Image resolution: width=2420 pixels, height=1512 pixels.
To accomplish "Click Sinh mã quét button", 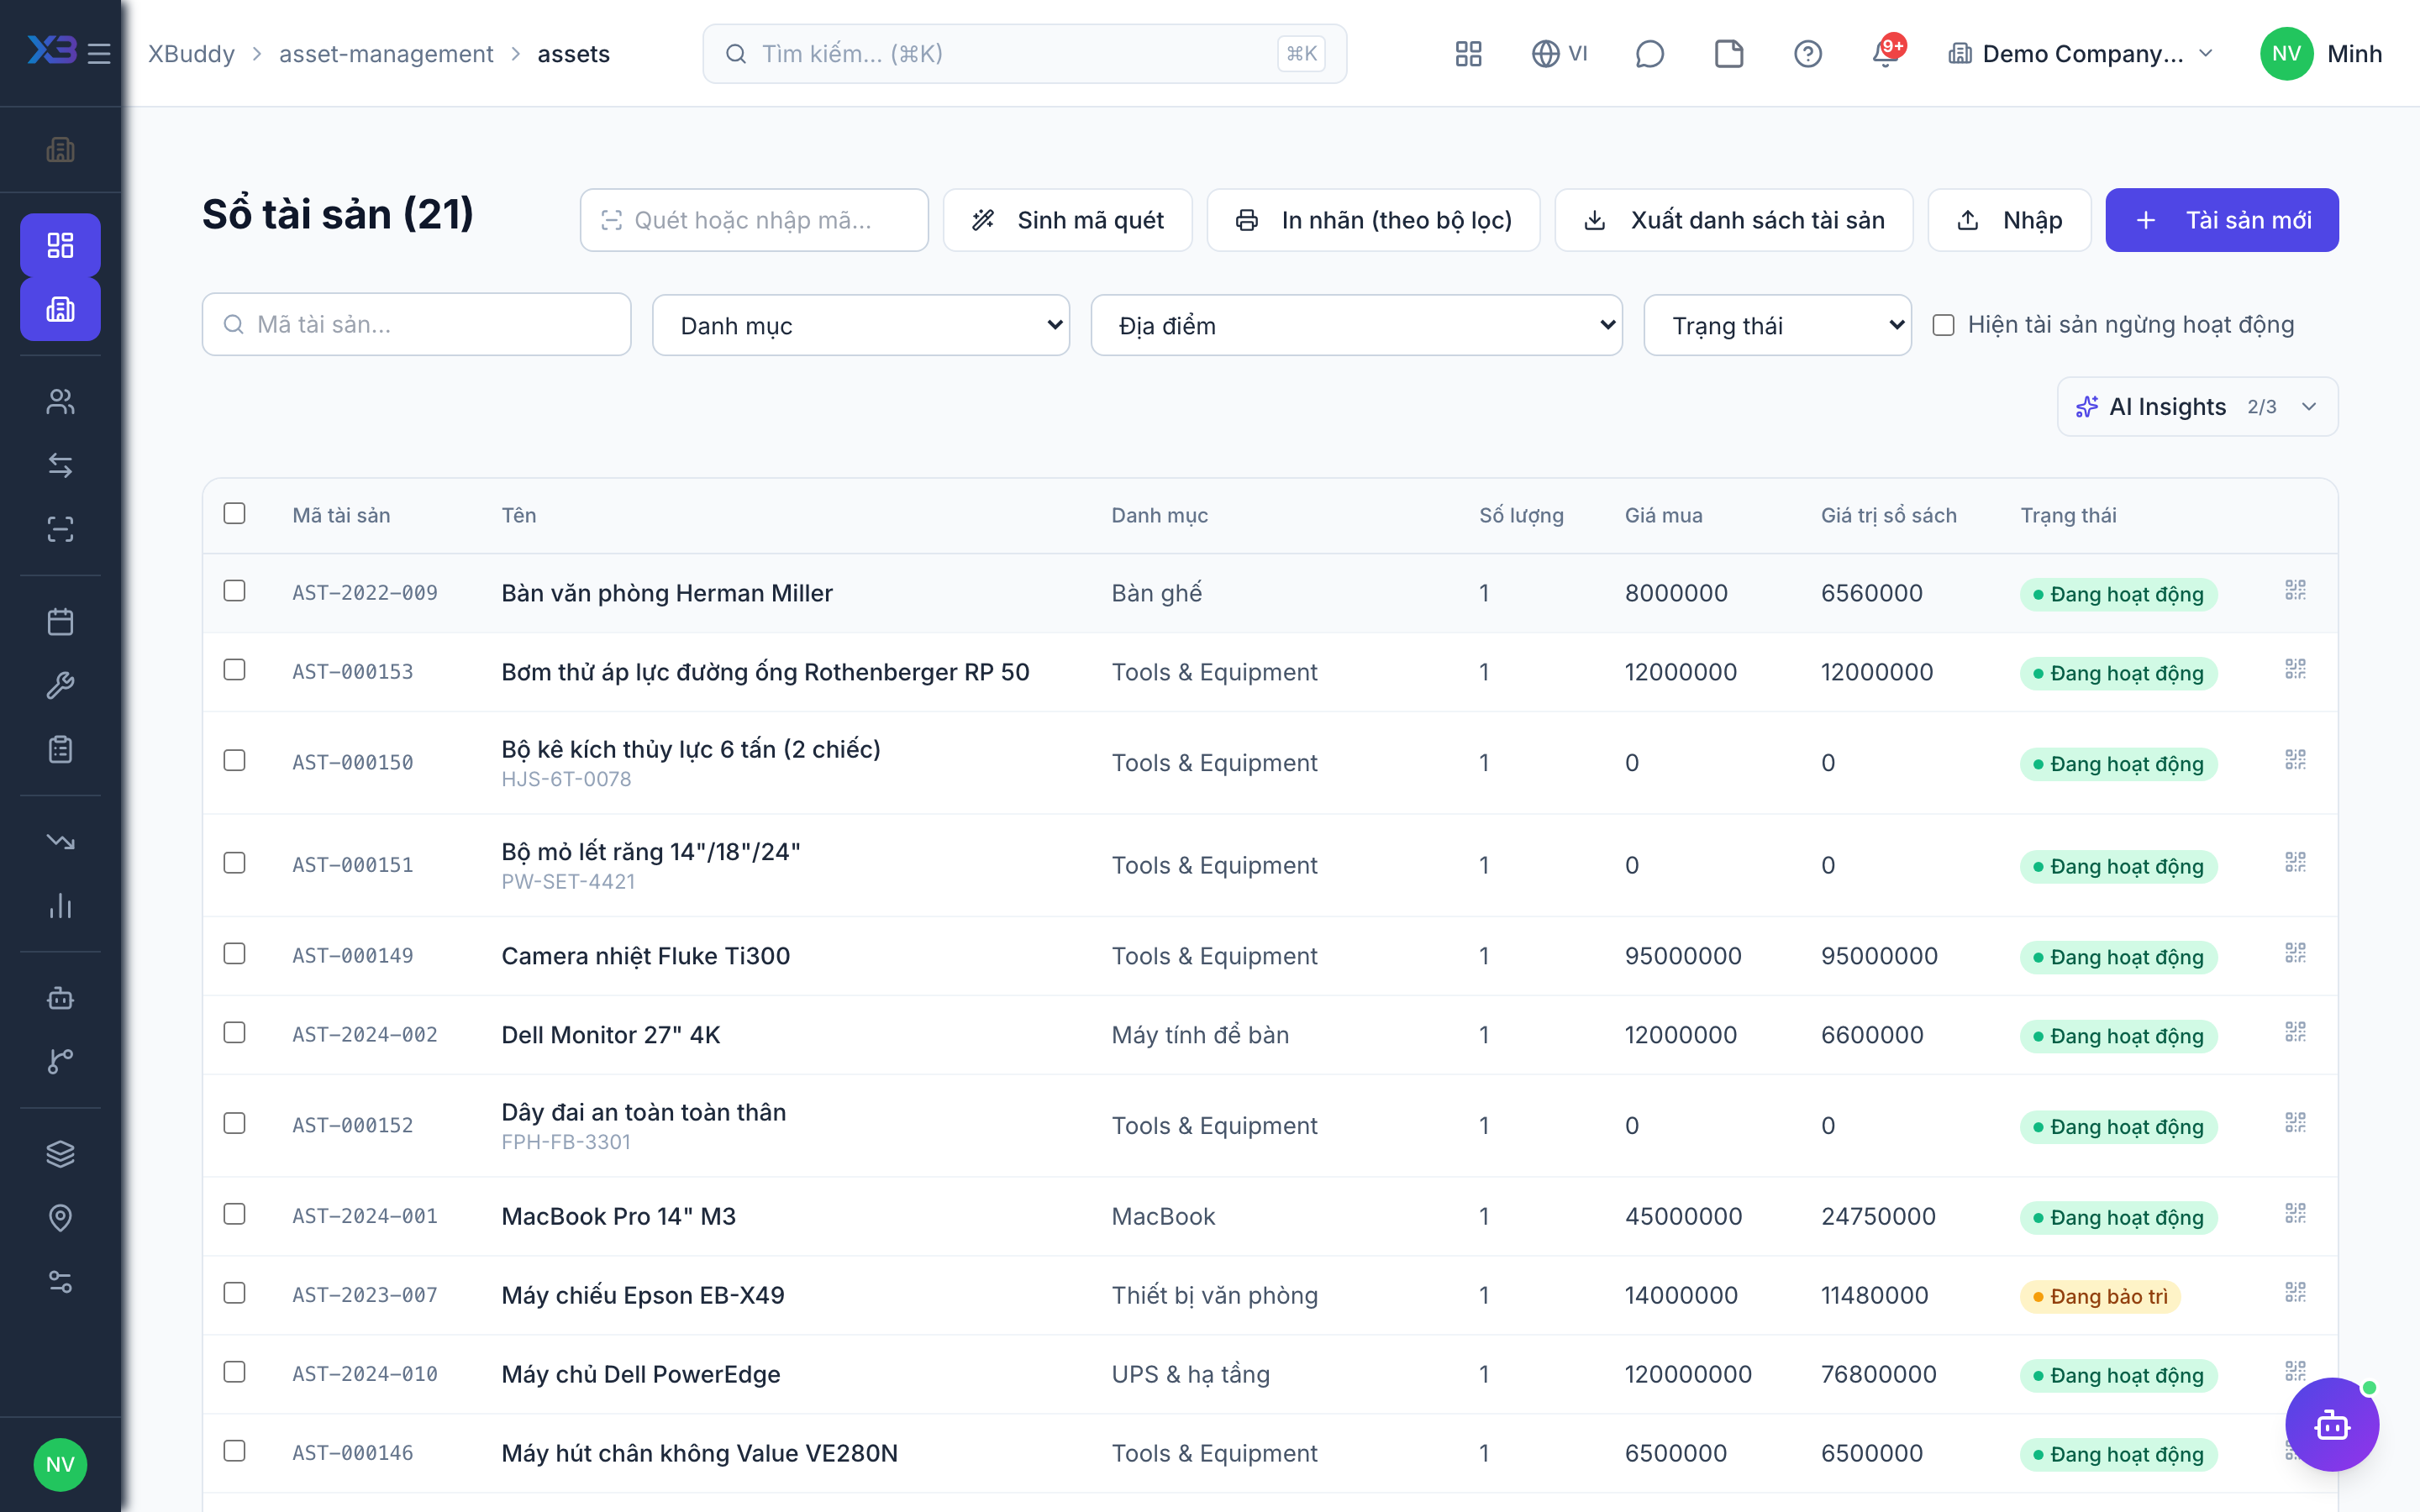I will [1067, 220].
